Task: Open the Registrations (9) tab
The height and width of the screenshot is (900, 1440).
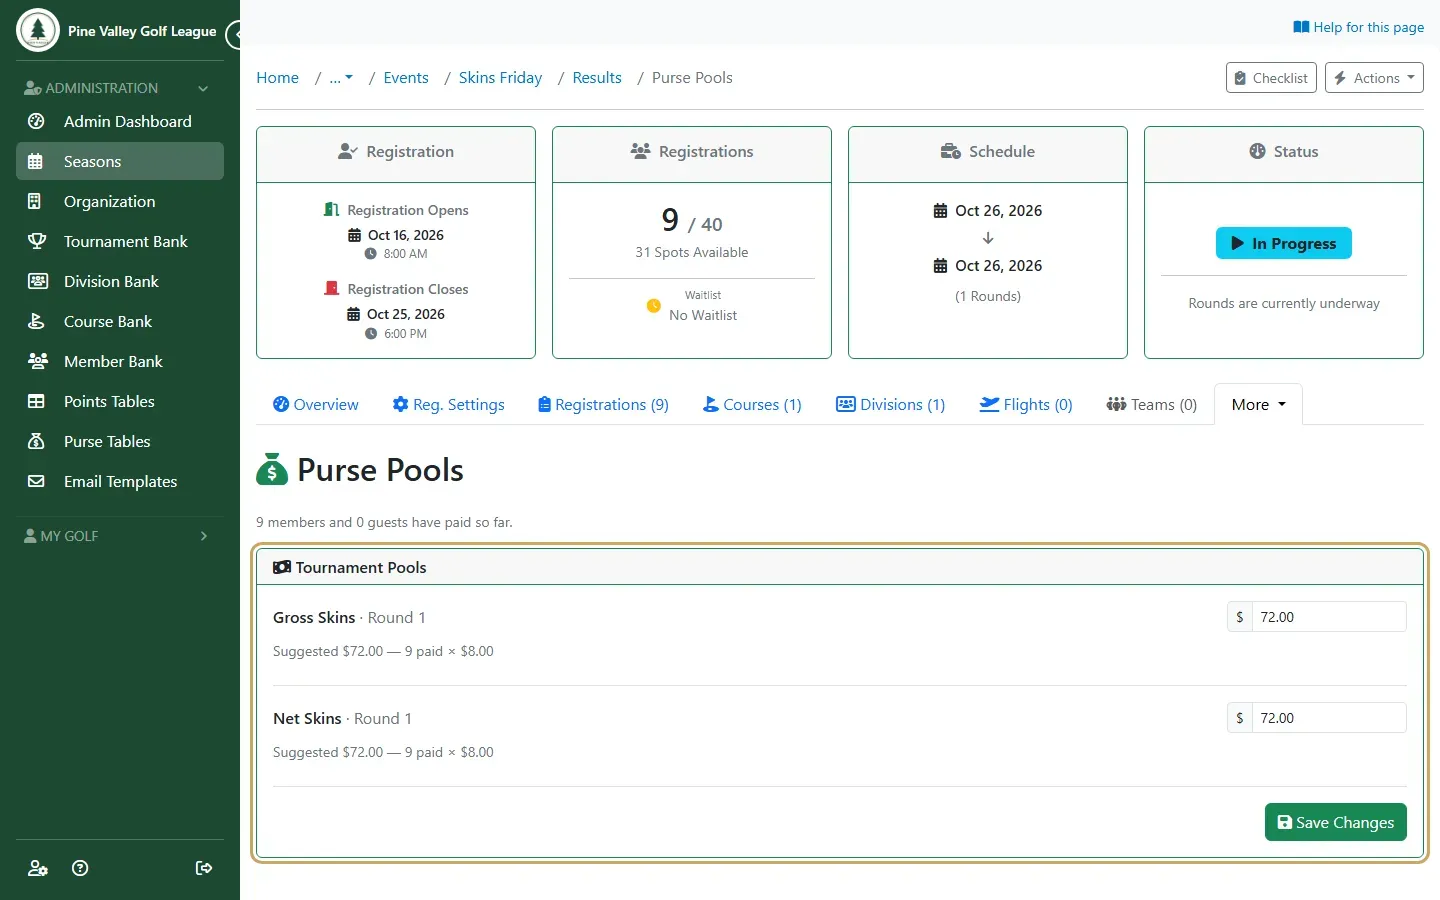Action: [603, 404]
